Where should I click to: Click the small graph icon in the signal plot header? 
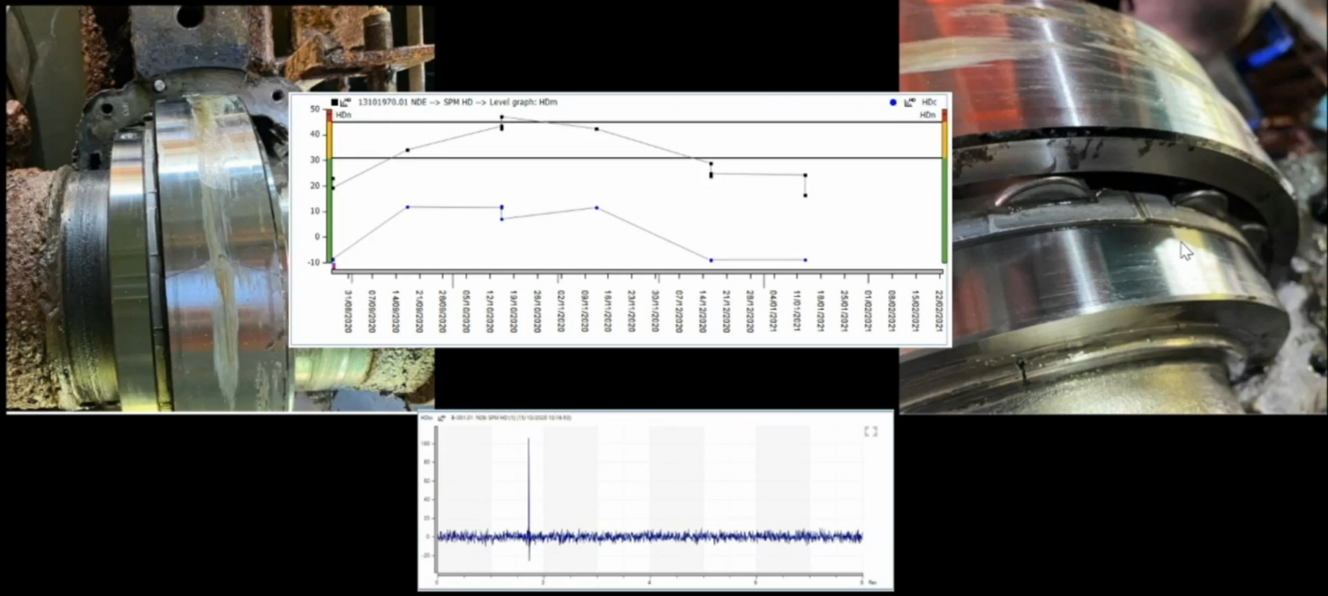tap(442, 417)
